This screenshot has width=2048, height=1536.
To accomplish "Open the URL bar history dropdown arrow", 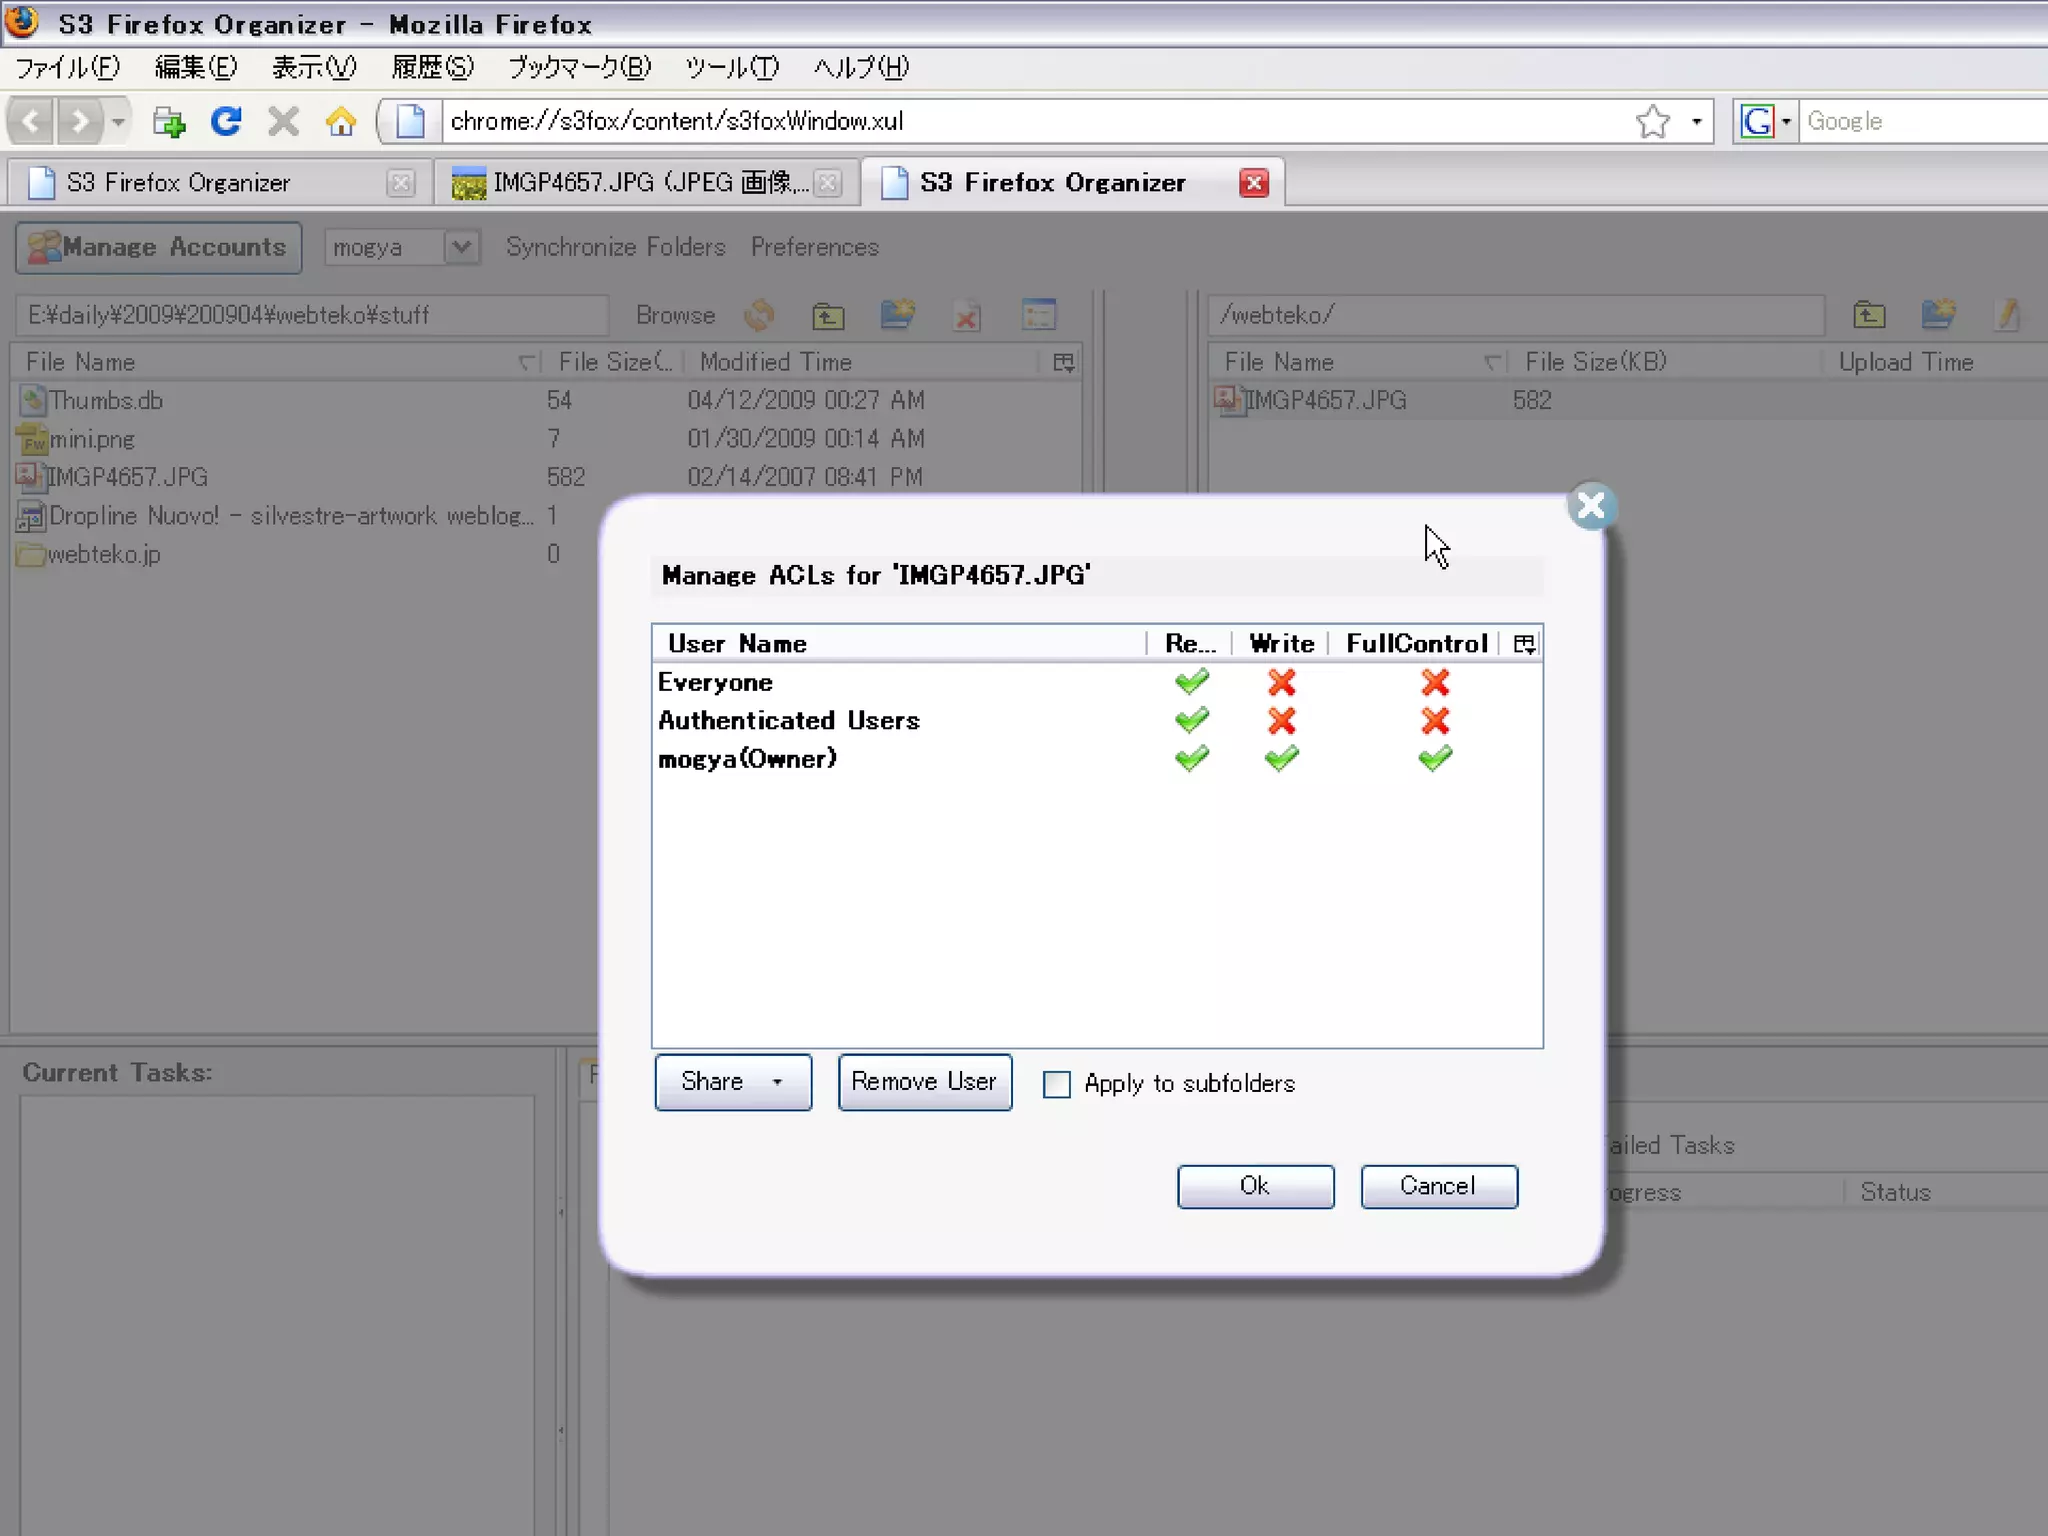I will [x=1696, y=122].
